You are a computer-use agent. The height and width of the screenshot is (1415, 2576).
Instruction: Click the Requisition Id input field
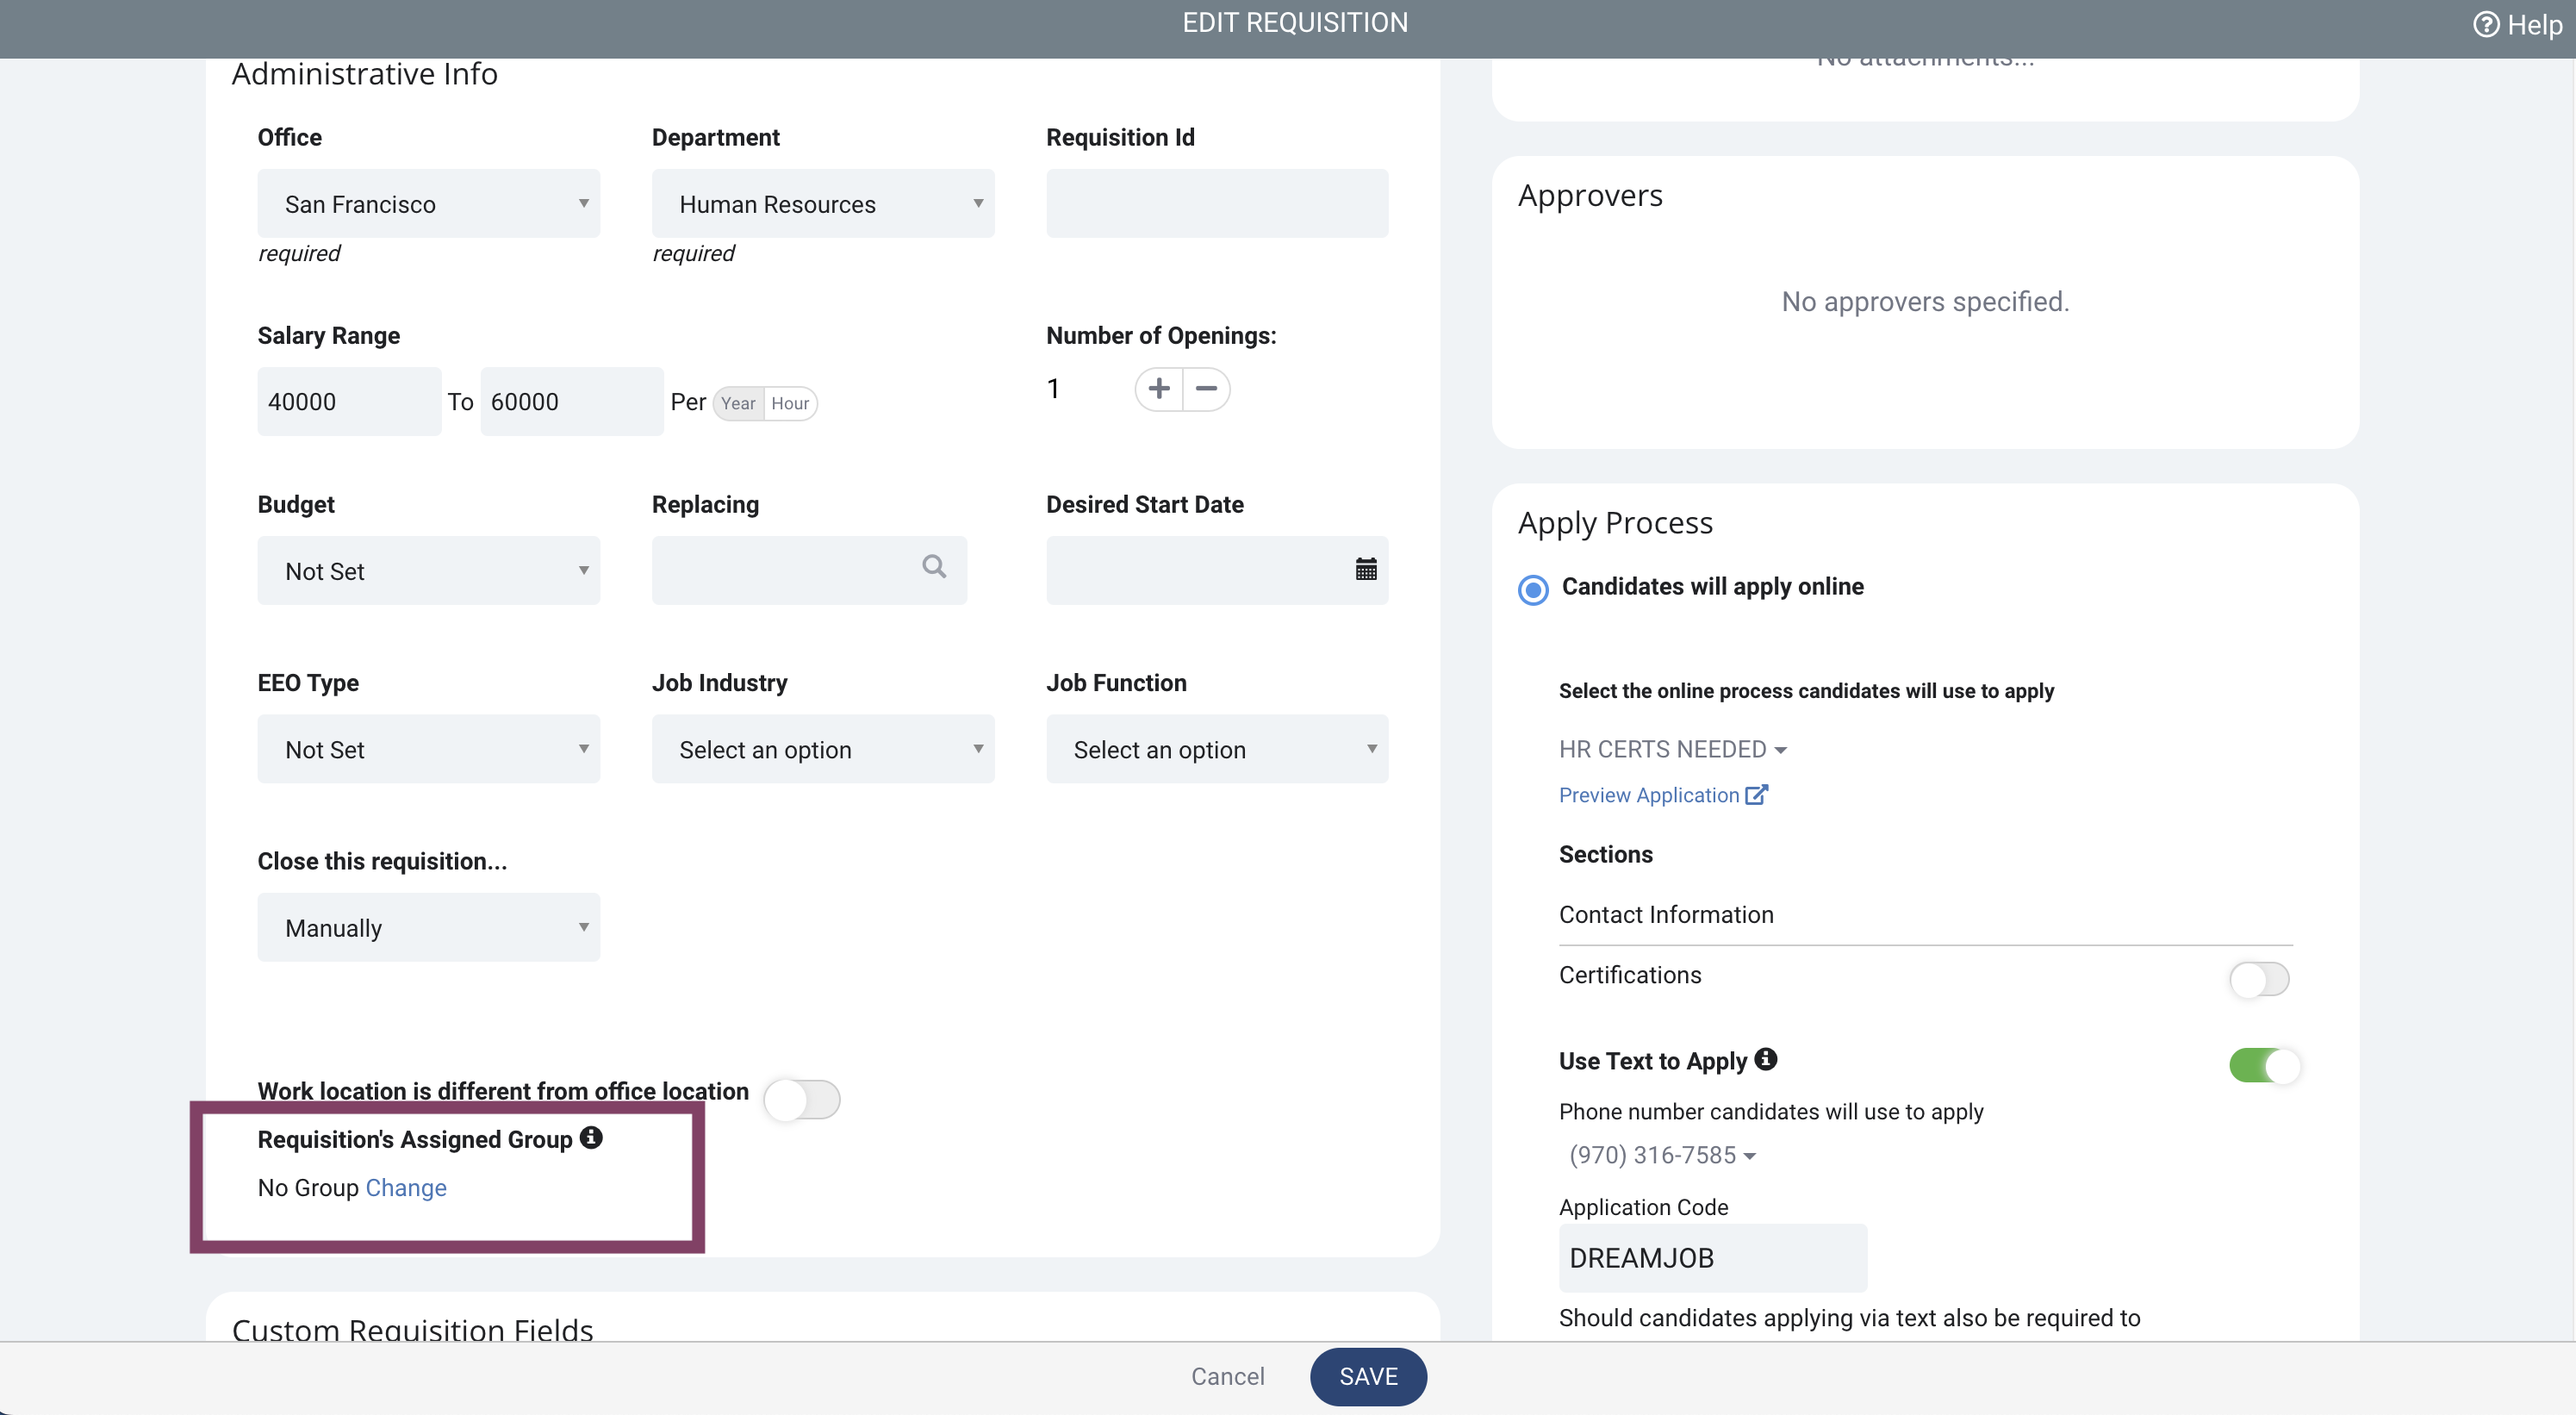pyautogui.click(x=1217, y=203)
